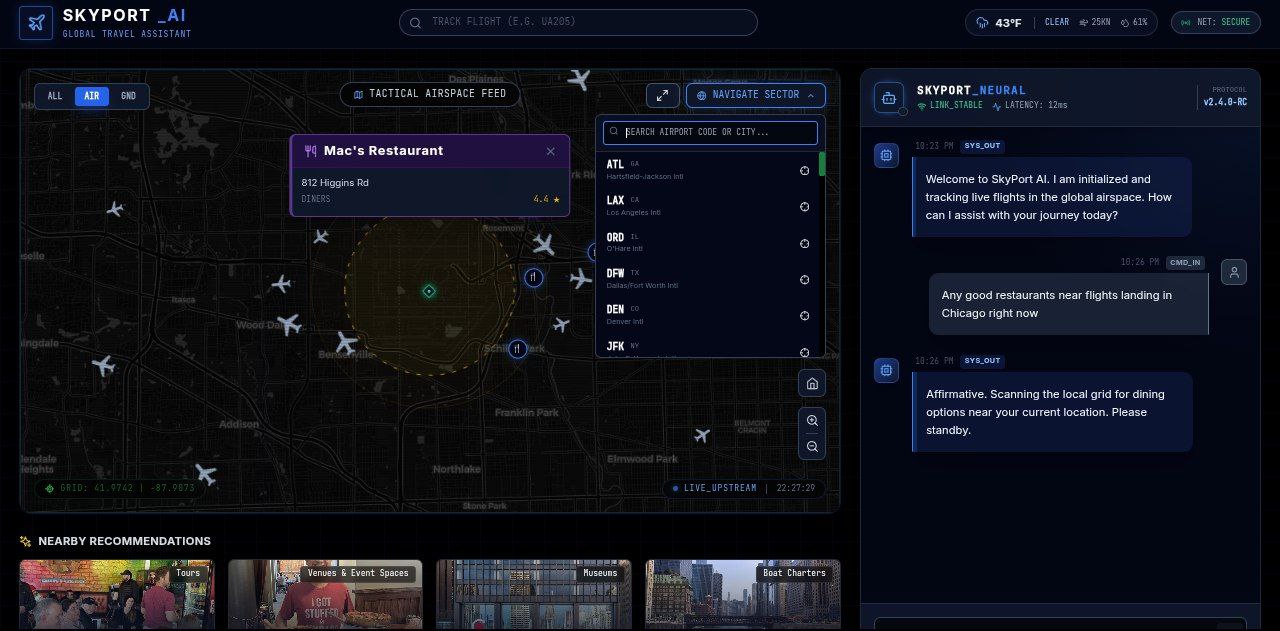Select the ALL map filter
The width and height of the screenshot is (1280, 631).
(55, 96)
